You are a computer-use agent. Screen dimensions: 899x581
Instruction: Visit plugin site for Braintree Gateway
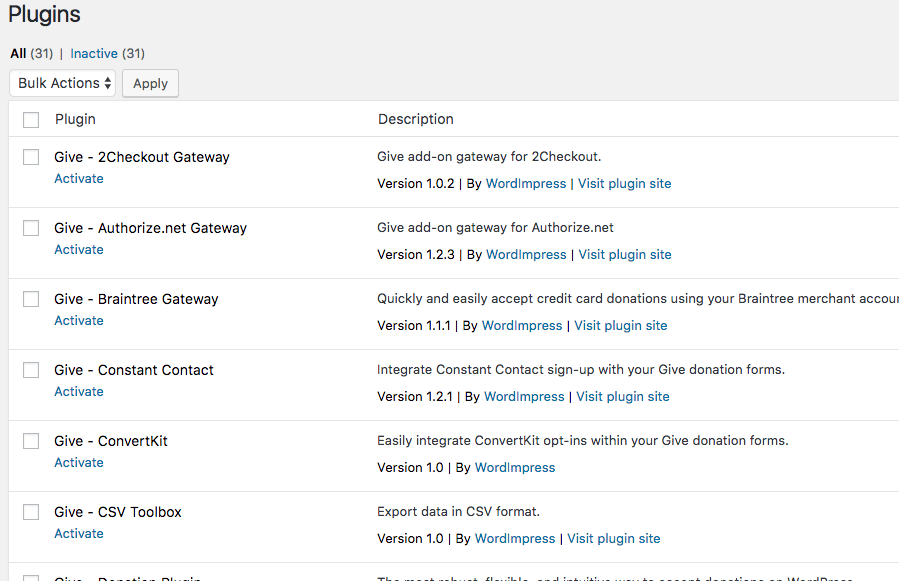[621, 326]
